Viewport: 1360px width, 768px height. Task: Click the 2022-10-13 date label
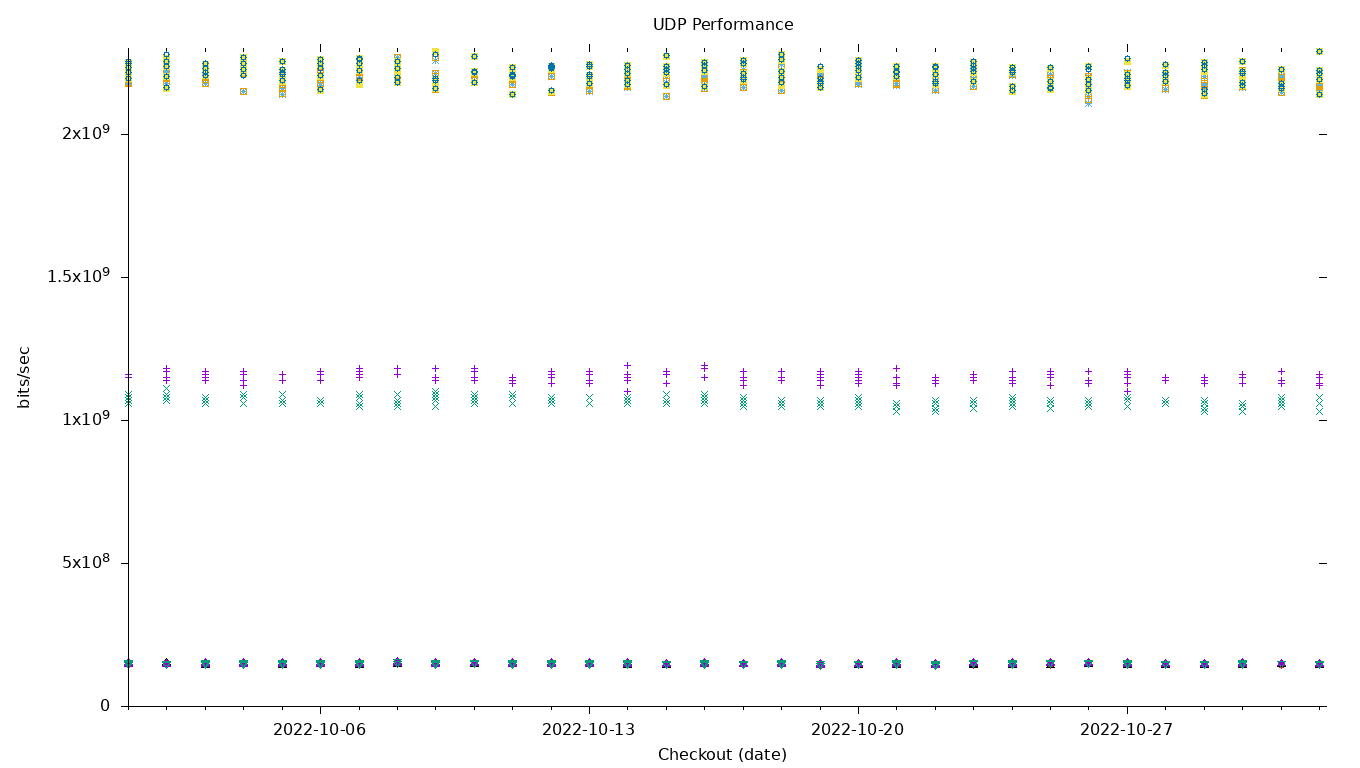click(x=589, y=730)
